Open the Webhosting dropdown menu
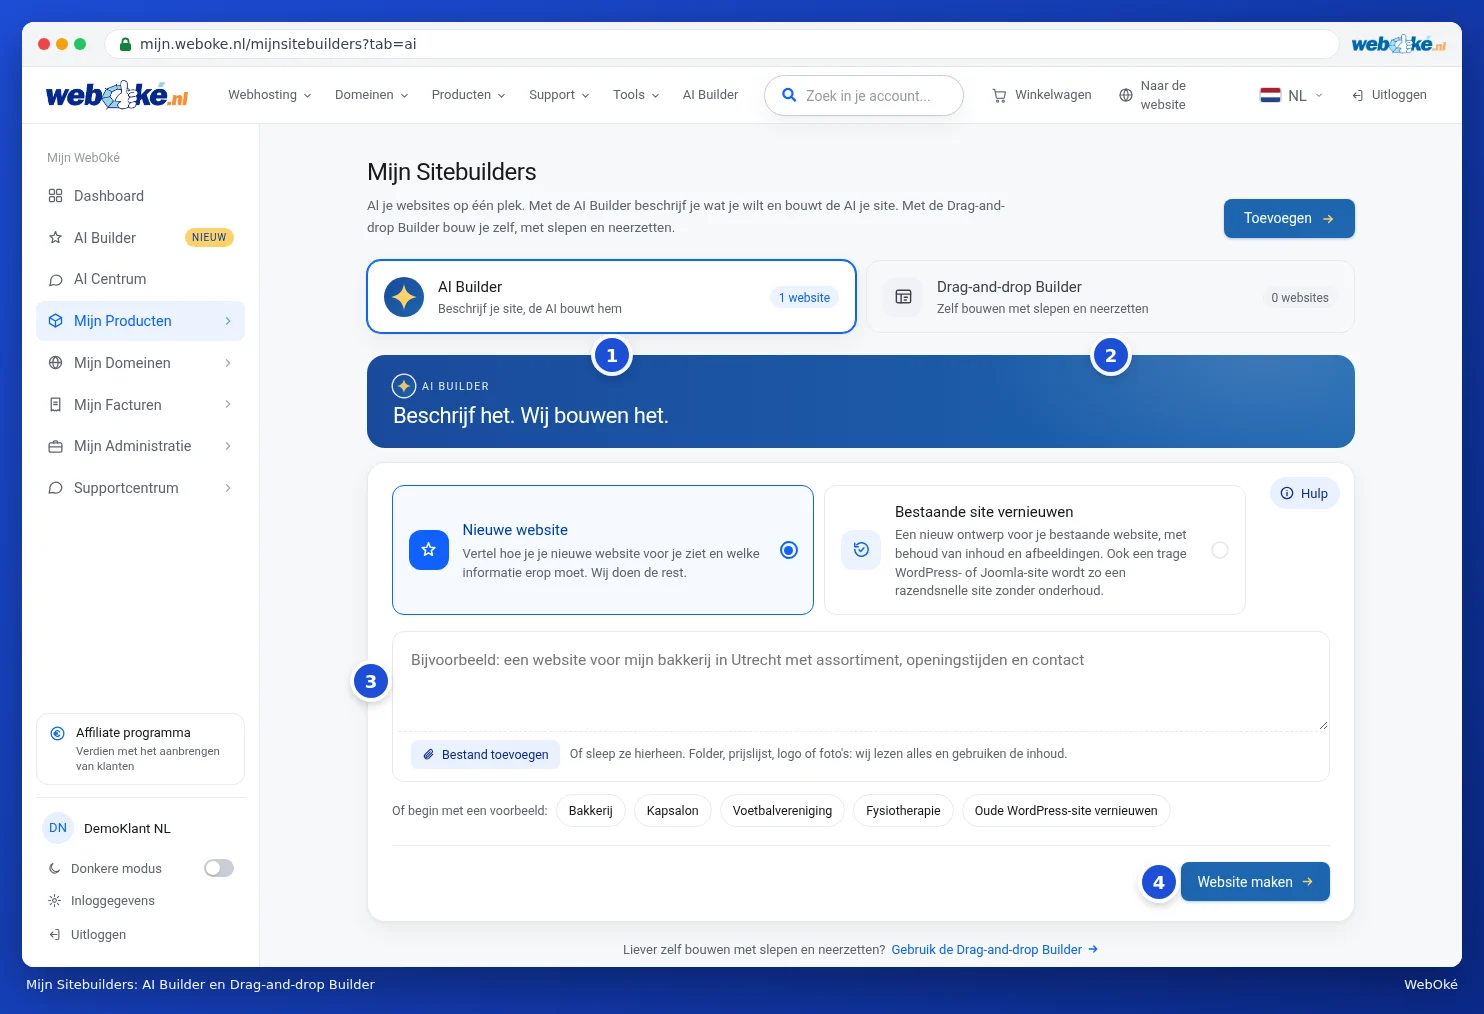 pos(270,95)
